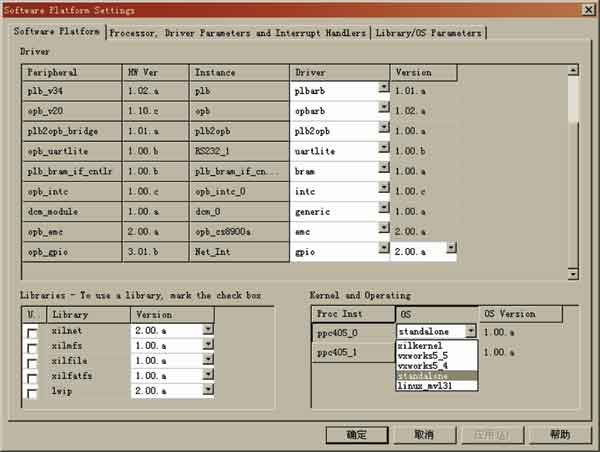Open driver dropdown for plb_v34 row
This screenshot has height=452, width=600.
384,87
